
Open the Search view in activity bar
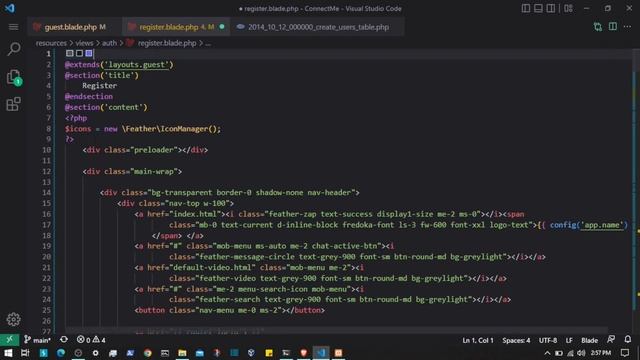click(13, 49)
